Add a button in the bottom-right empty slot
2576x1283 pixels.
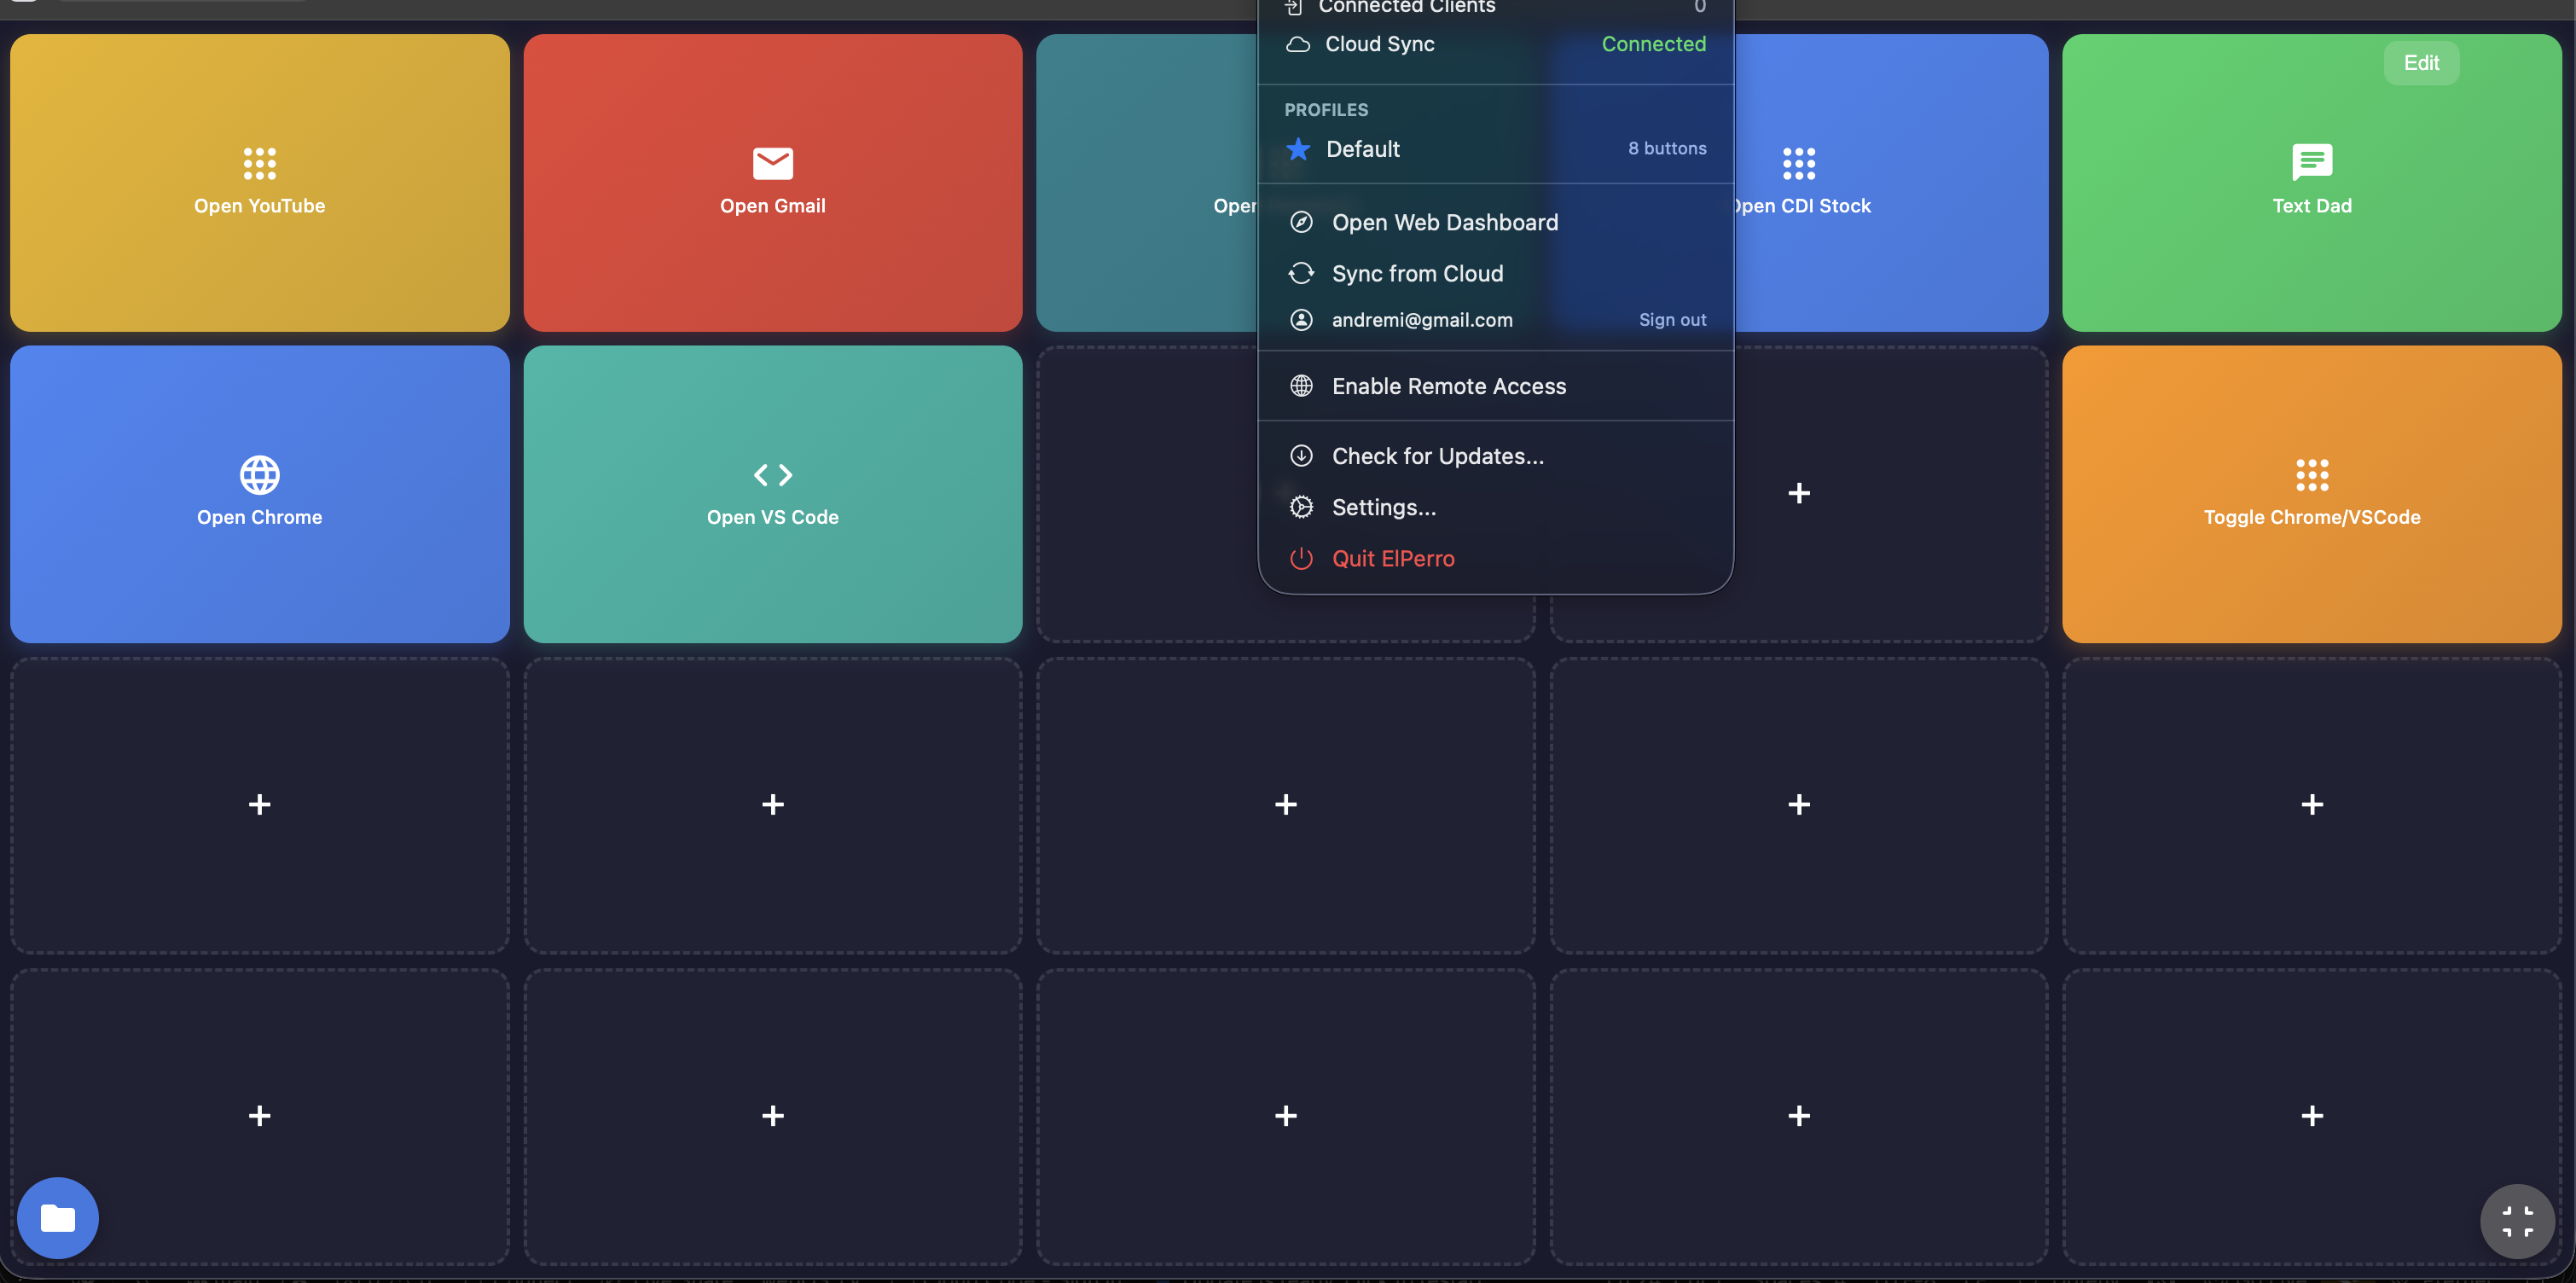tap(2311, 1115)
